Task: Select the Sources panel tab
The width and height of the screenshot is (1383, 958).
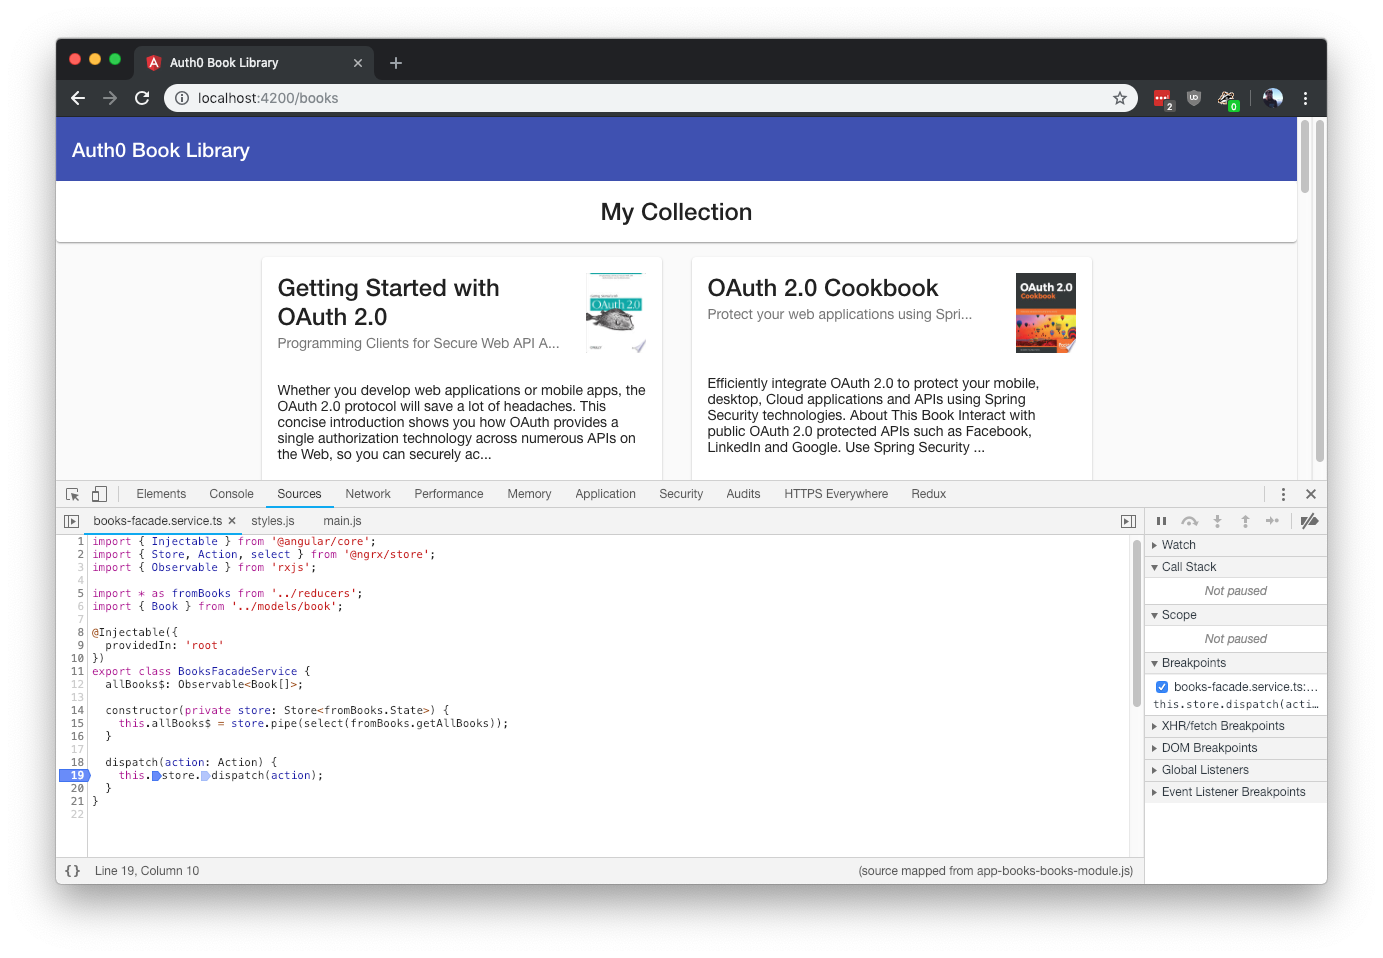Action: [299, 494]
